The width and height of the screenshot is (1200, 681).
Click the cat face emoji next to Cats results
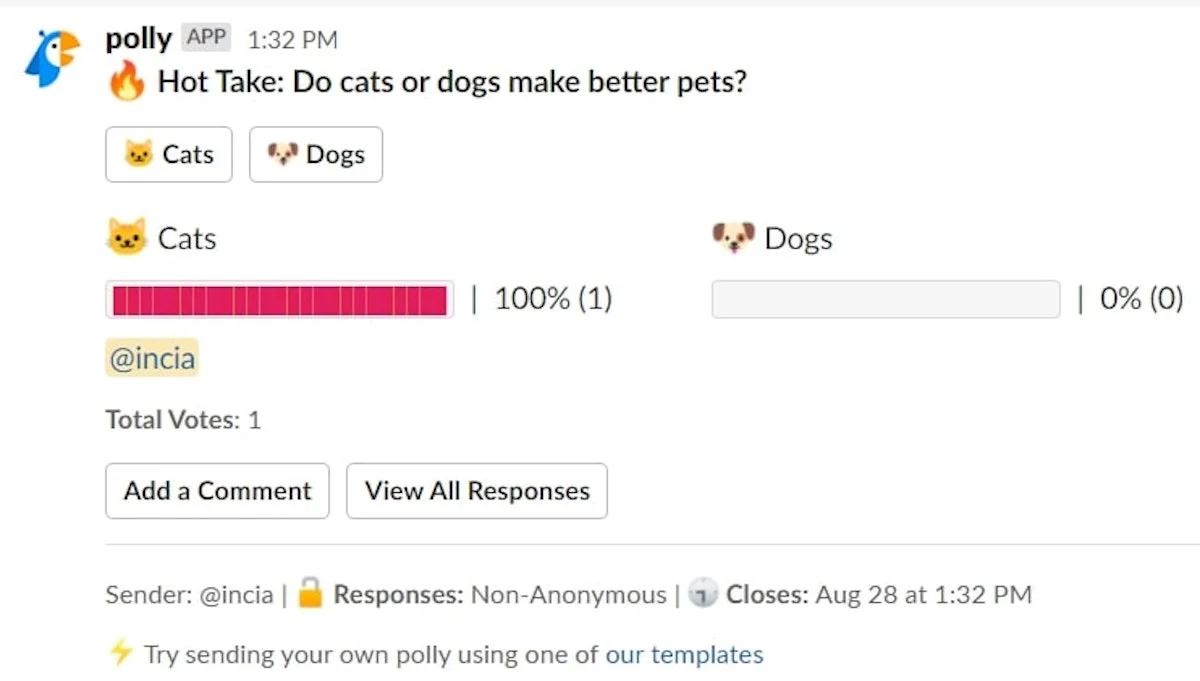tap(124, 237)
